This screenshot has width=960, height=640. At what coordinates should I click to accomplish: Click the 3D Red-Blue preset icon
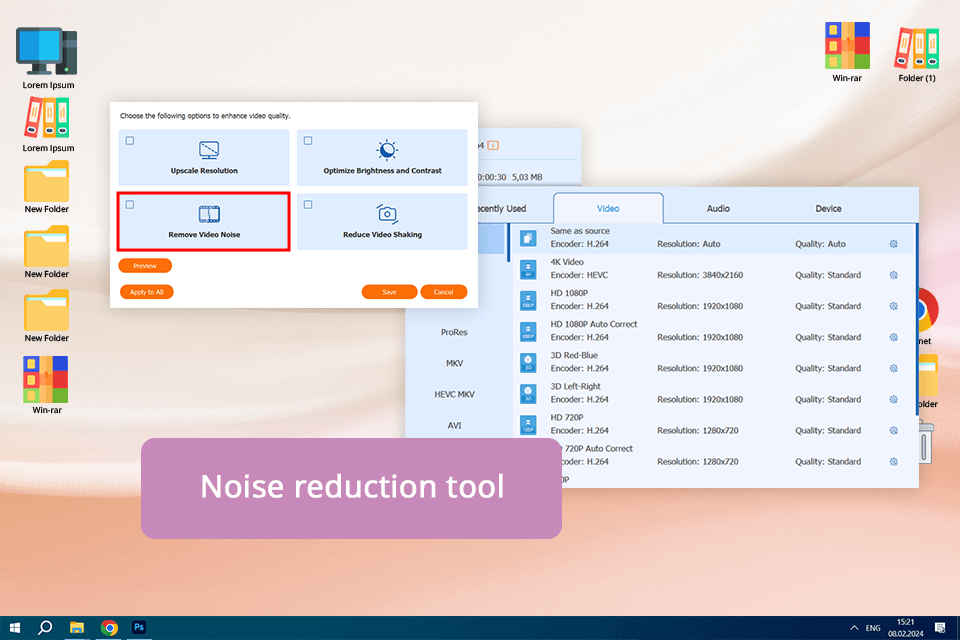click(x=528, y=363)
